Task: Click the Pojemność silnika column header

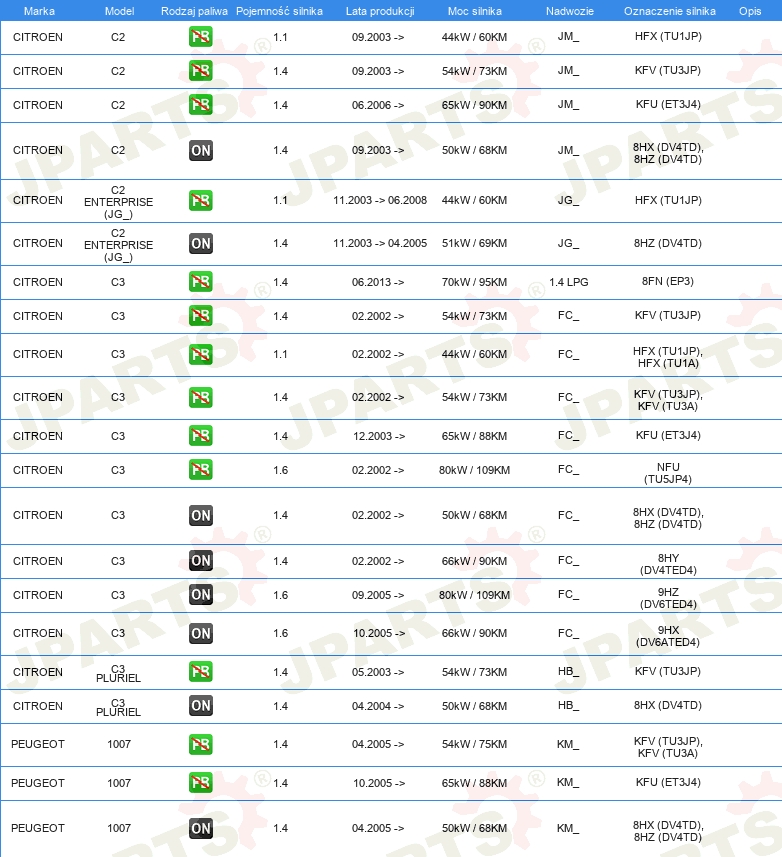Action: coord(279,11)
